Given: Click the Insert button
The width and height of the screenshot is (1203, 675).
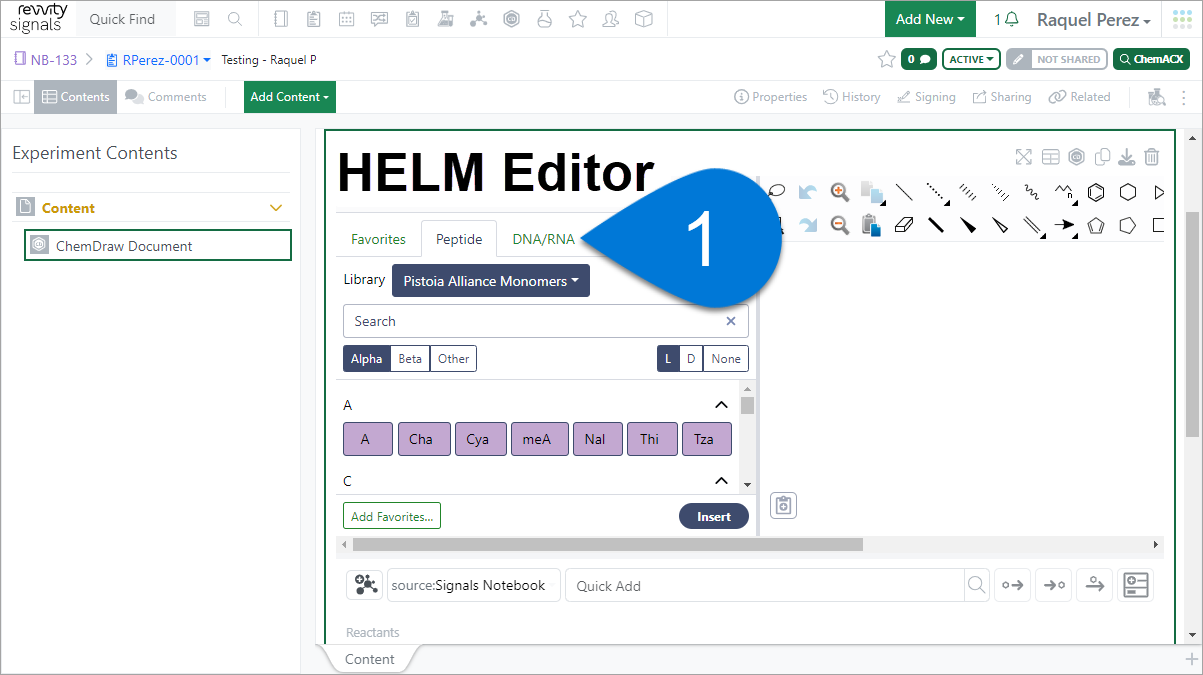Looking at the screenshot, I should (714, 517).
